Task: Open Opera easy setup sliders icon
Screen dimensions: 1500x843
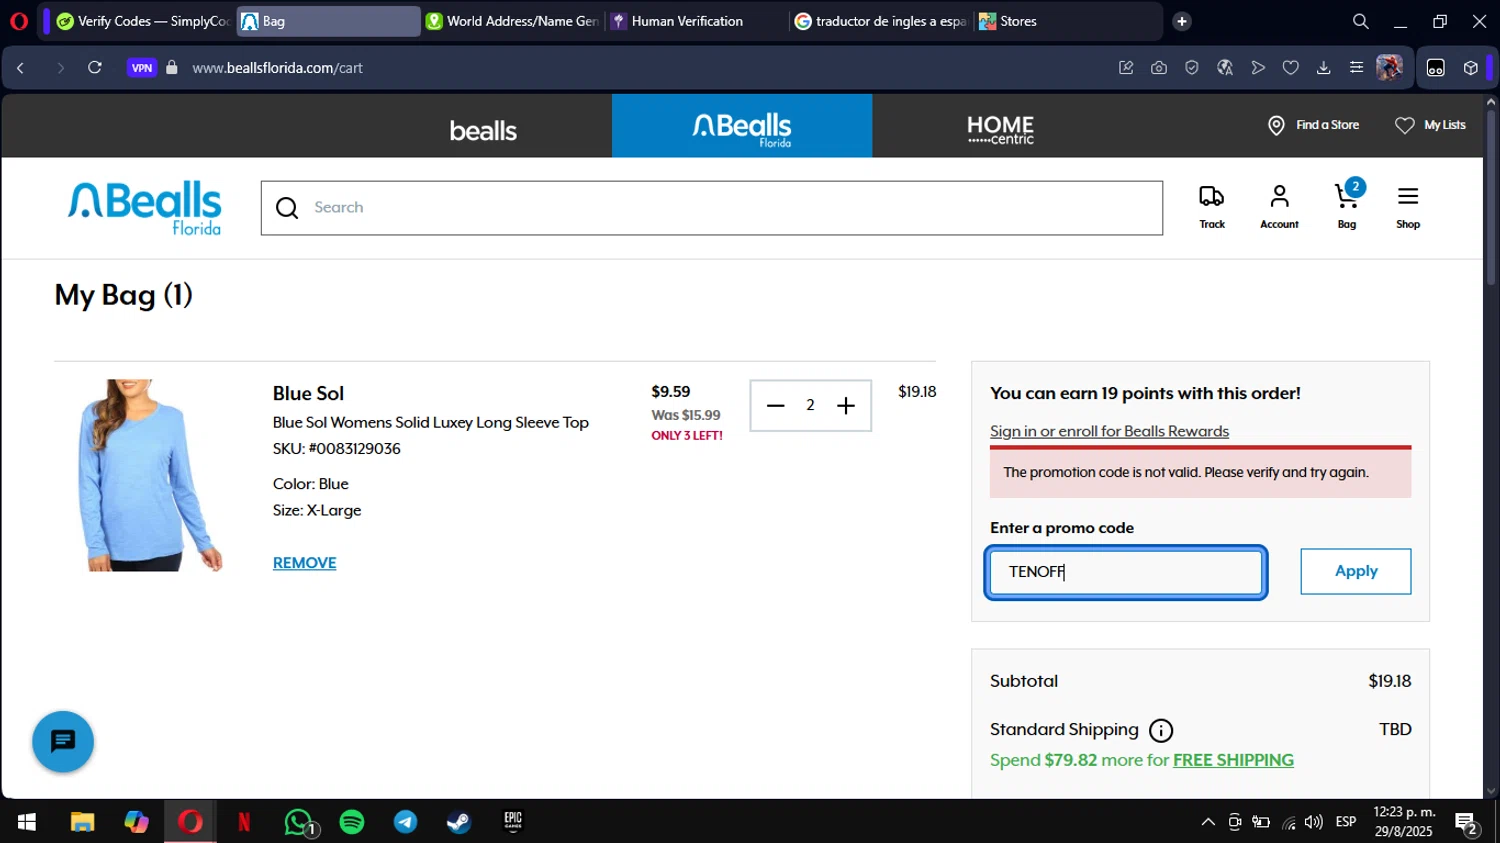Action: [x=1356, y=68]
